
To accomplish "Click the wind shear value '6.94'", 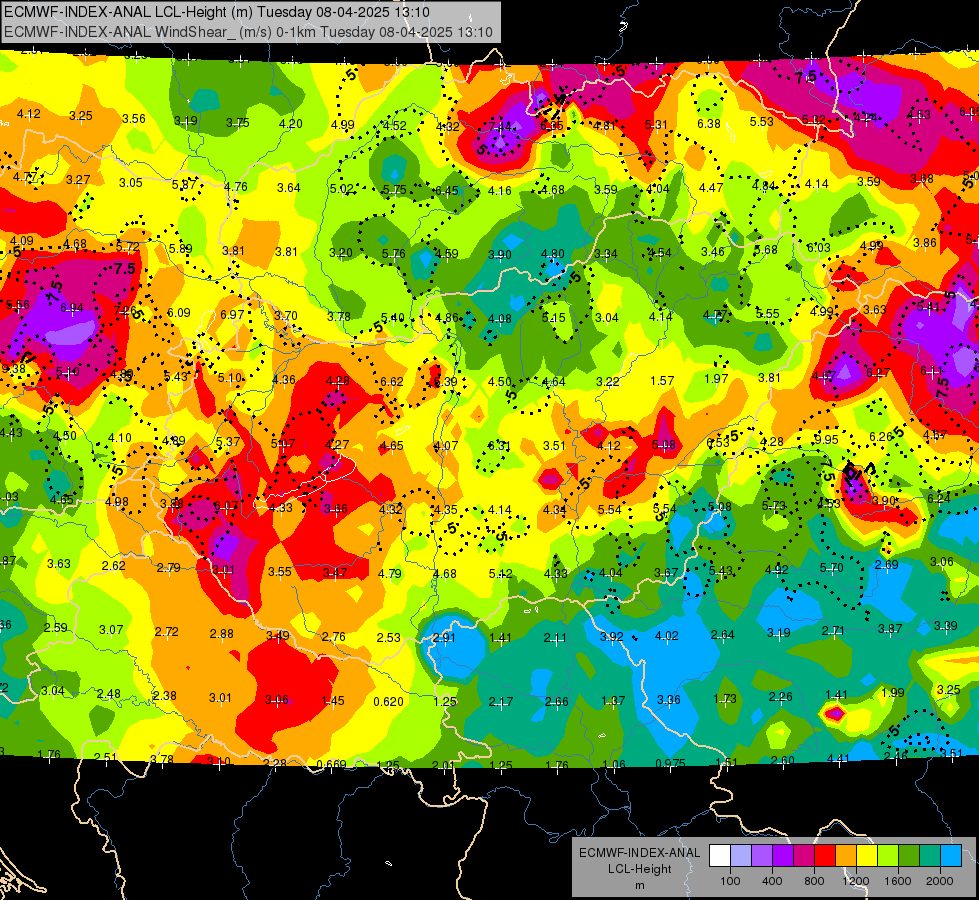I will (x=72, y=308).
